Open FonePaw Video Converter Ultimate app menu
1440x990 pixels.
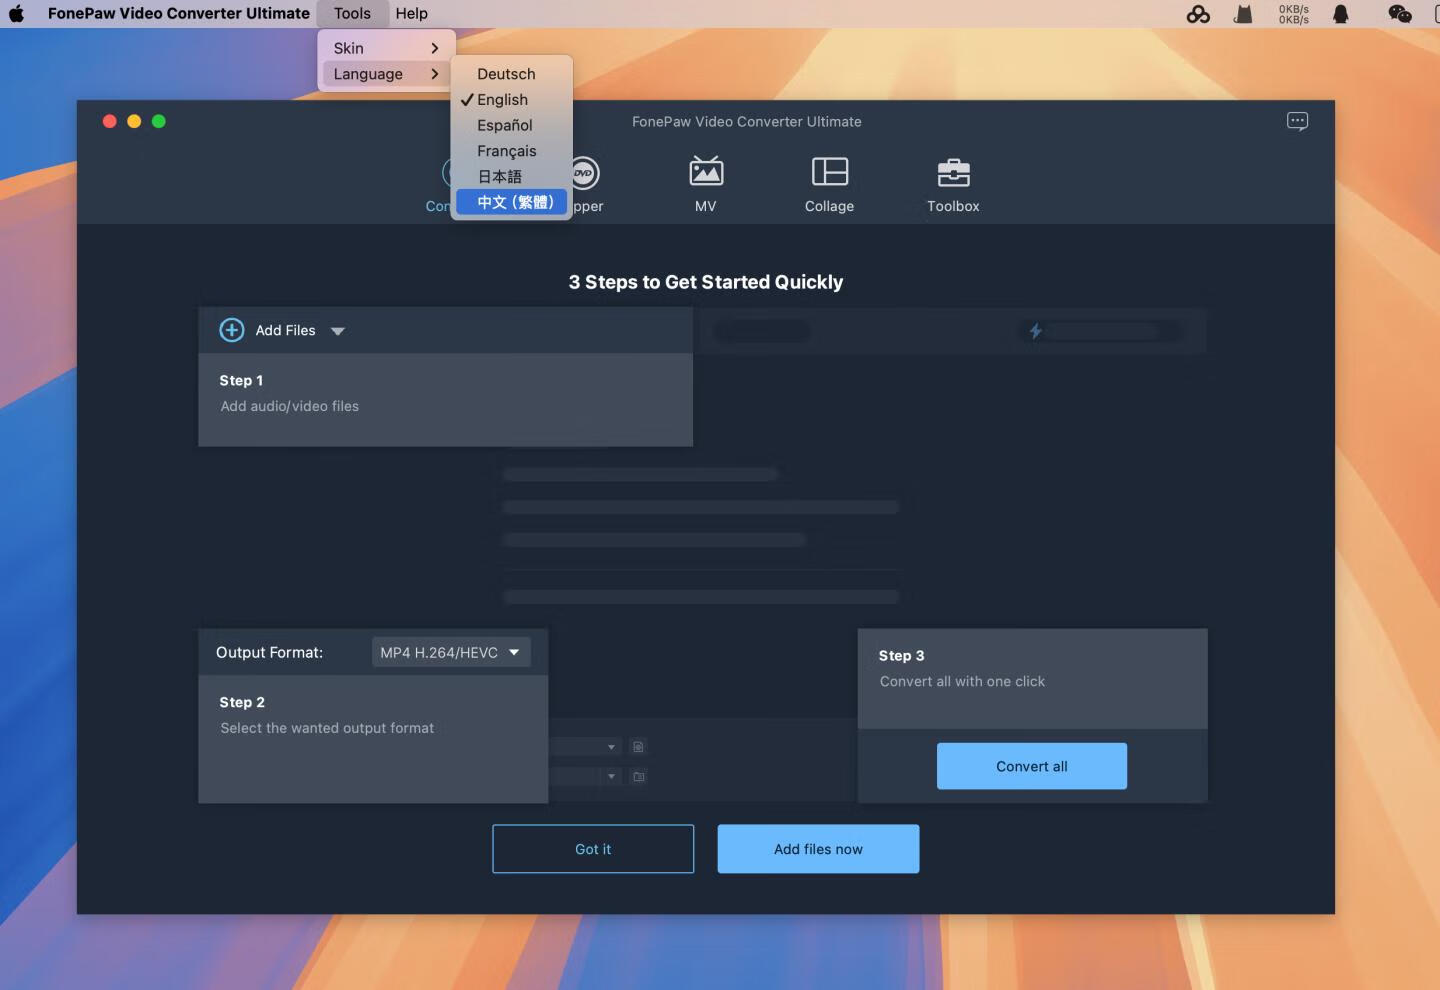tap(179, 13)
